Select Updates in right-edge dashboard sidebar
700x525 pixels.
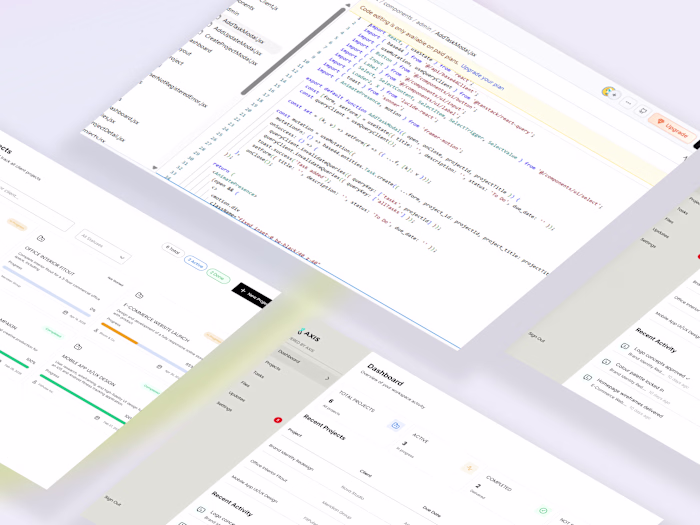pos(660,232)
